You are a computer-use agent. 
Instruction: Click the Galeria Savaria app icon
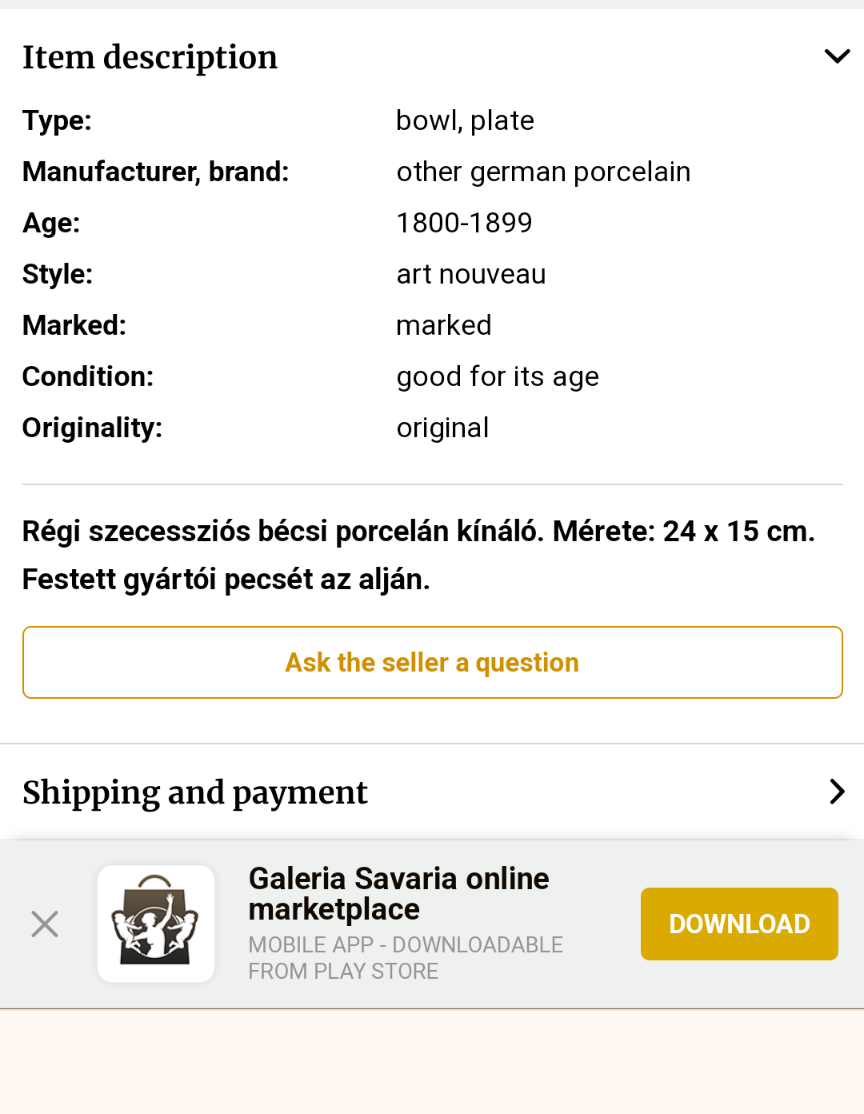(x=156, y=924)
